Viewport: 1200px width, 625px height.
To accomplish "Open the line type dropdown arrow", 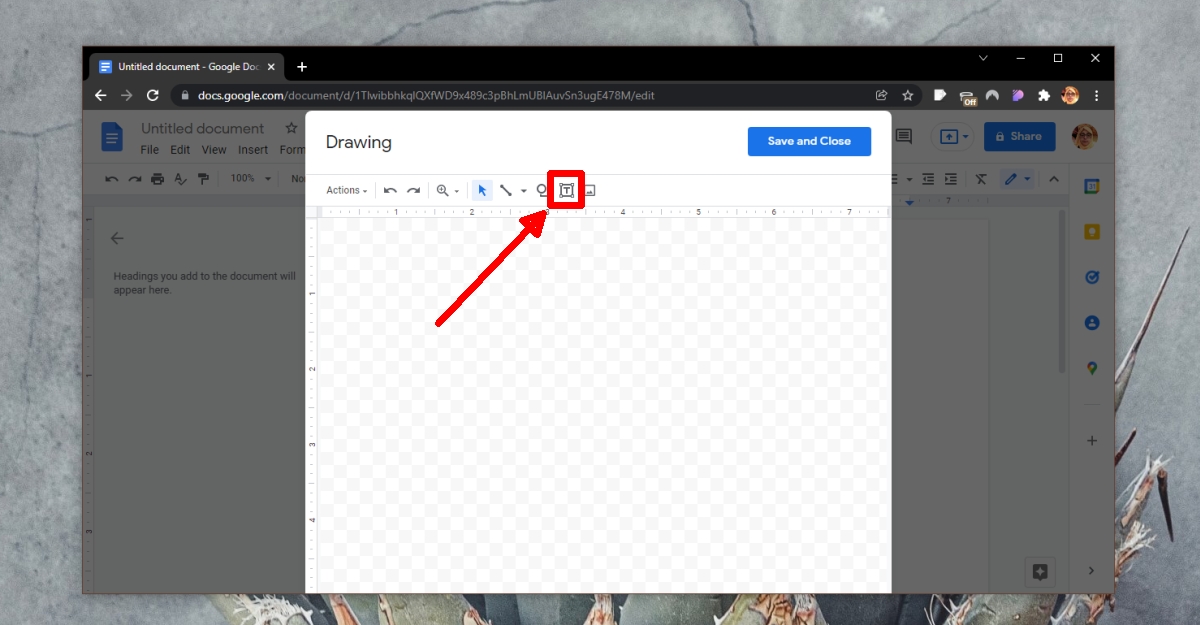I will 524,190.
